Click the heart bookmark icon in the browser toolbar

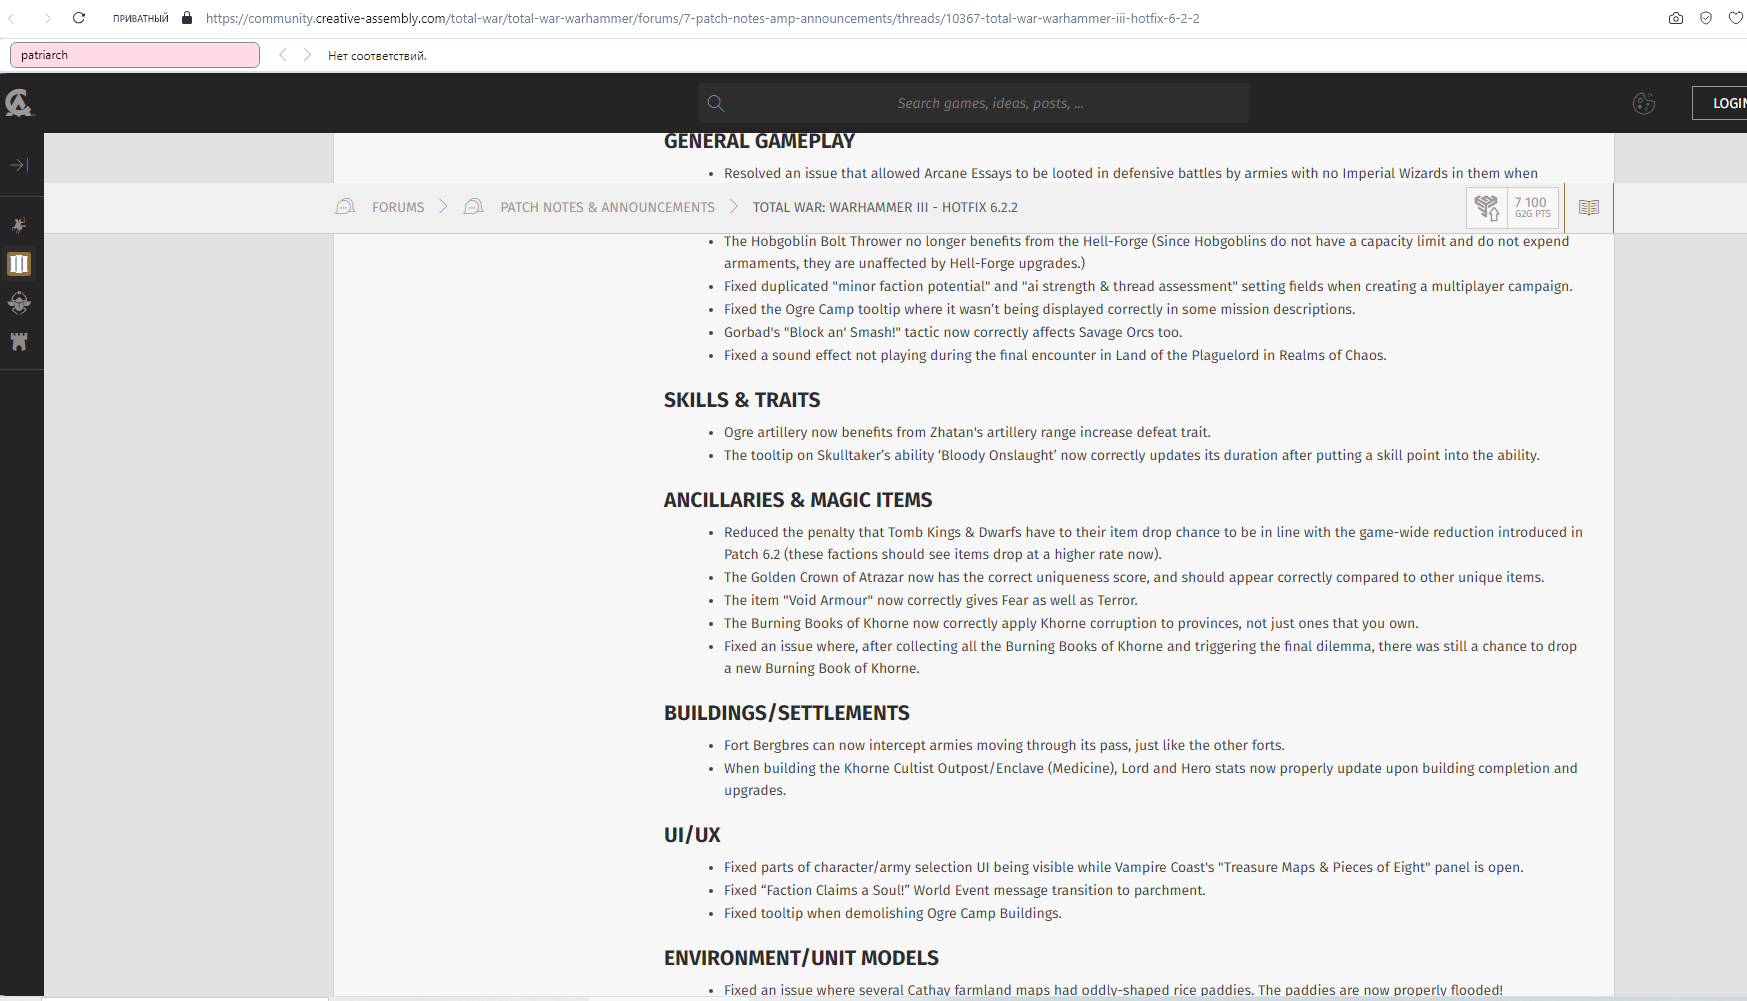pyautogui.click(x=1736, y=18)
